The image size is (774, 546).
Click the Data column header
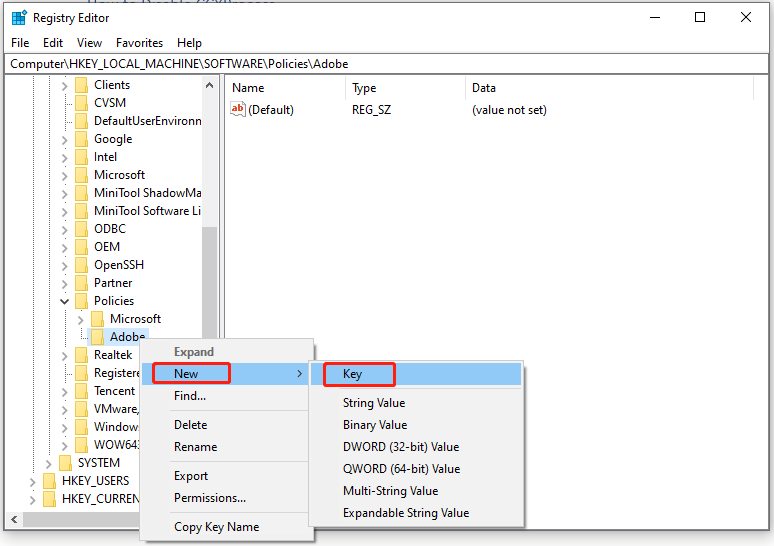coord(610,88)
